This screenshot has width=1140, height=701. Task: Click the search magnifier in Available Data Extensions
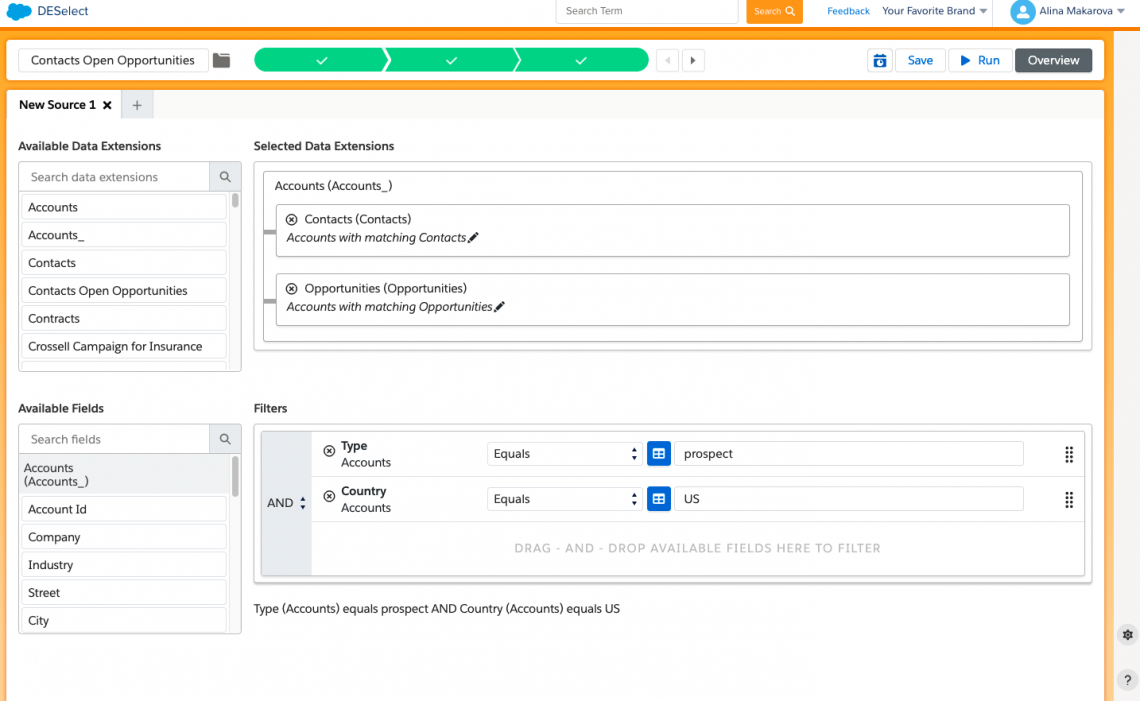click(225, 176)
